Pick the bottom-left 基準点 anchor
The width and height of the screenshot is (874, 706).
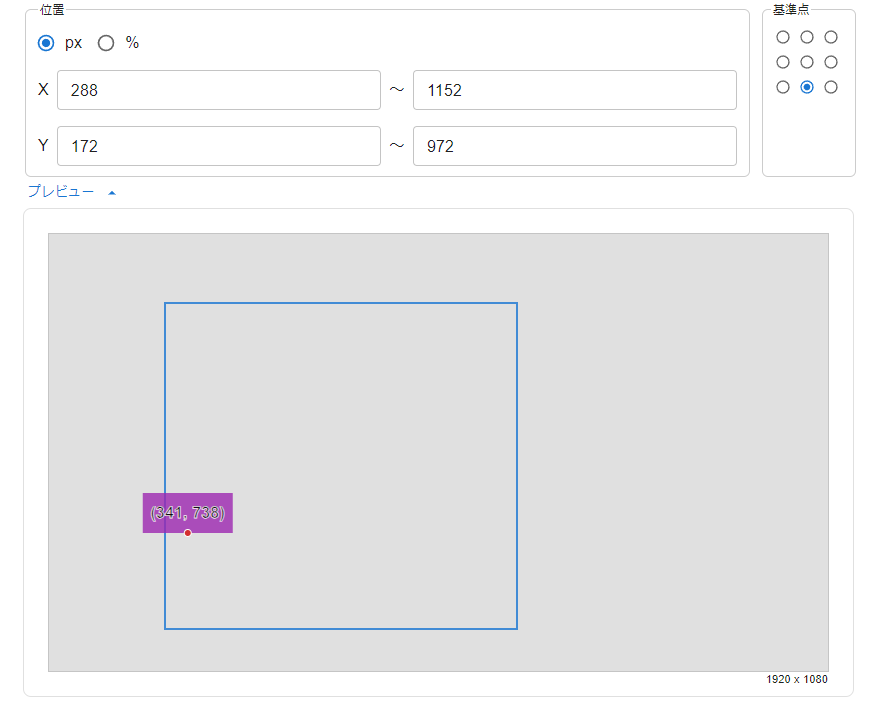click(x=783, y=87)
